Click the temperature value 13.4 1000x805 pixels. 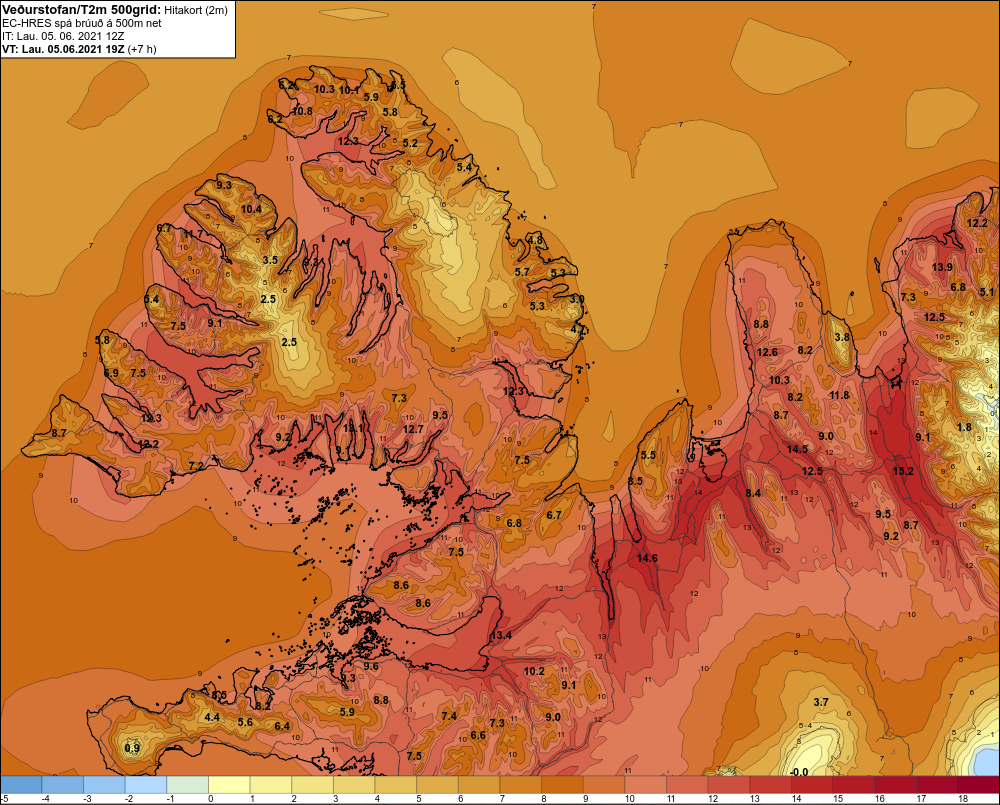(x=501, y=635)
